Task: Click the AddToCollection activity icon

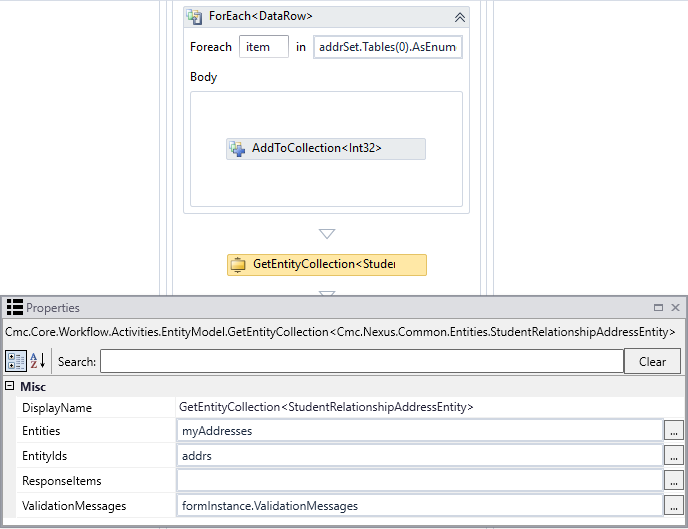Action: [237, 148]
